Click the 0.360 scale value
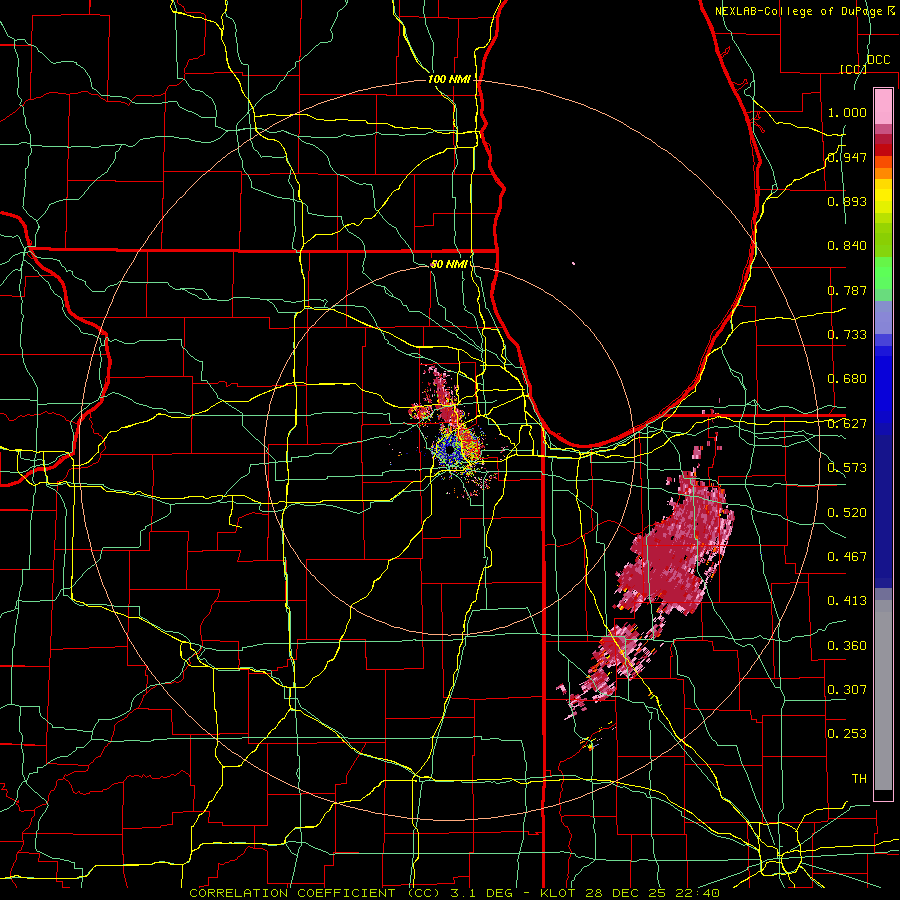Screen dimensions: 900x900 847,646
